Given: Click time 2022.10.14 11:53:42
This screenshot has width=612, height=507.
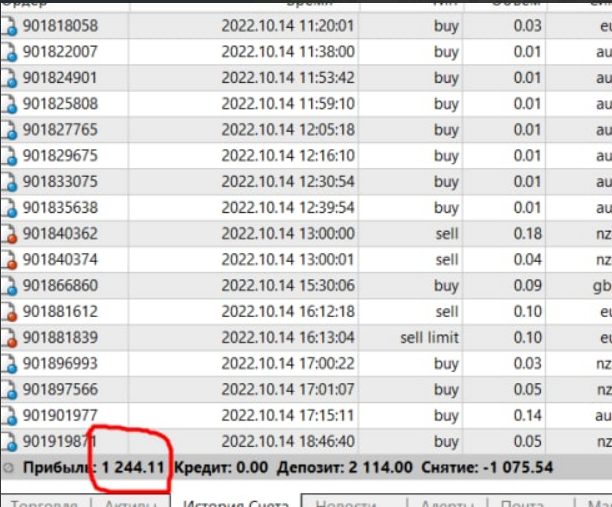Looking at the screenshot, I should coord(288,78).
